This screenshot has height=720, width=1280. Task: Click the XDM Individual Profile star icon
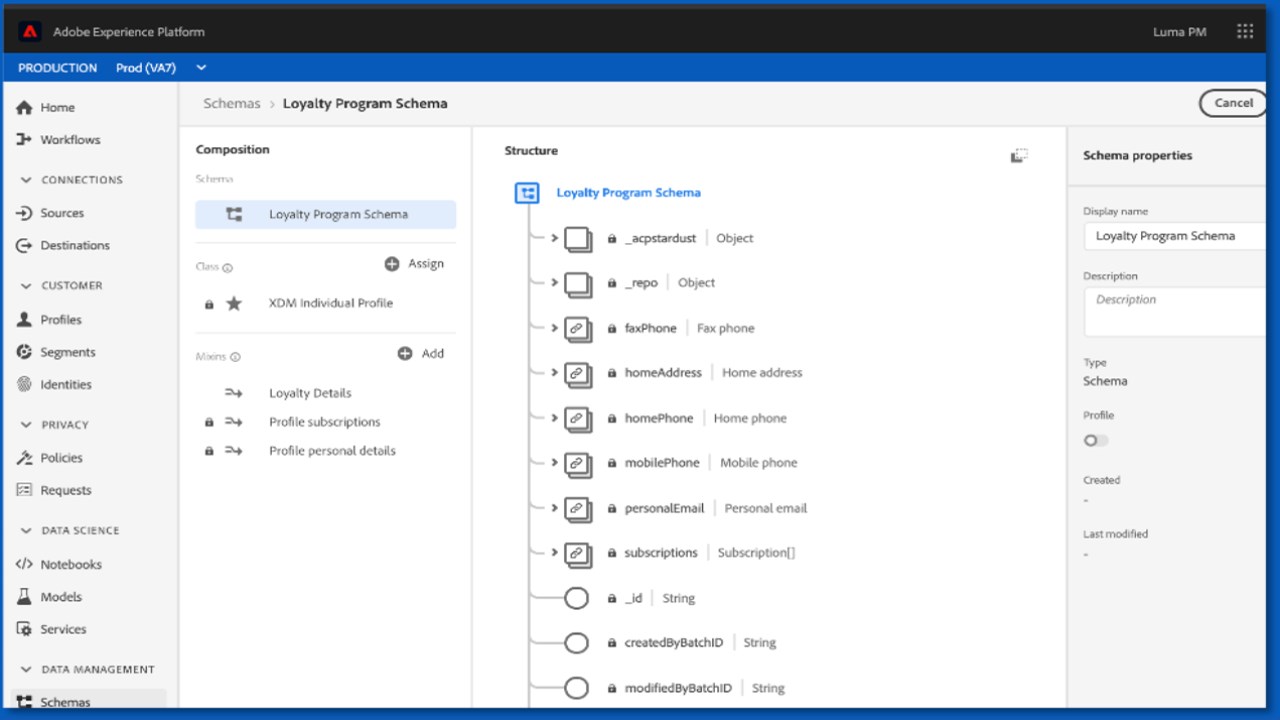(234, 303)
